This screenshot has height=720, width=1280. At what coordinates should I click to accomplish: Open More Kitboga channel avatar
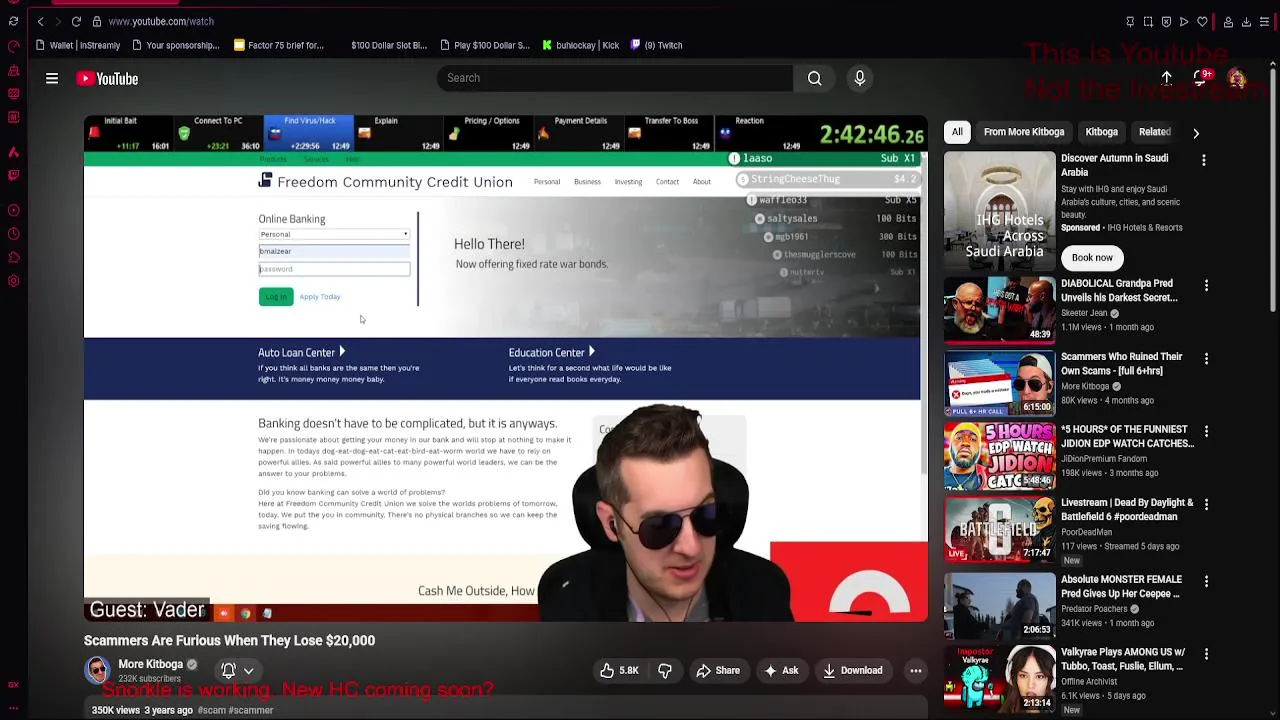[x=97, y=670]
